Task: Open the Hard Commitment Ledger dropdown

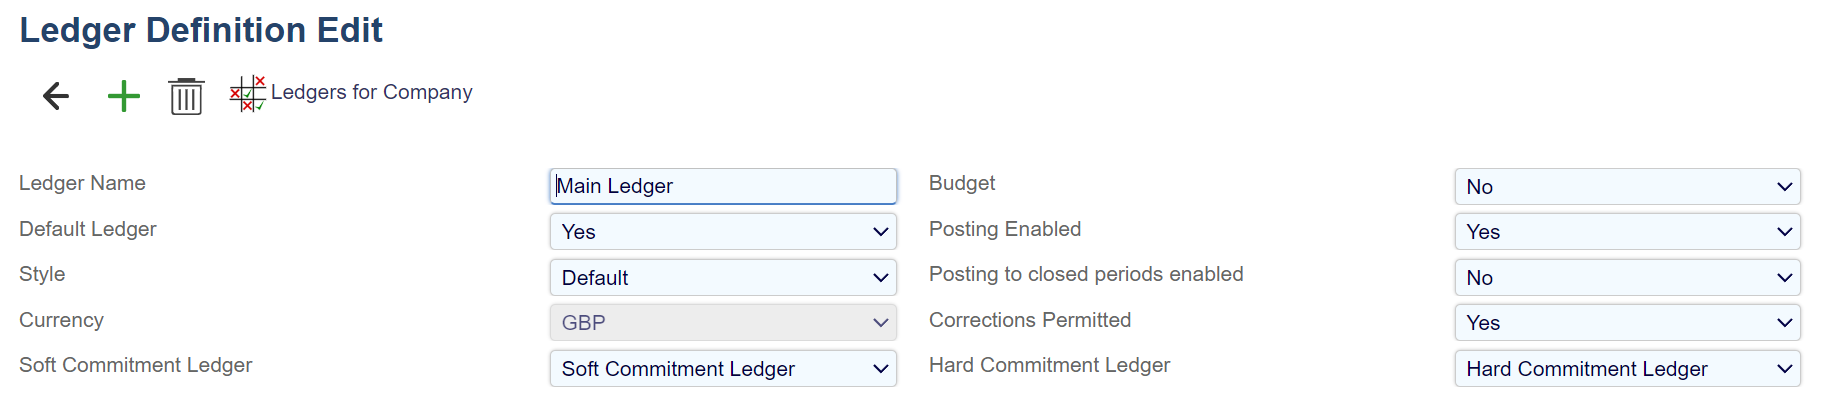Action: pyautogui.click(x=1627, y=369)
